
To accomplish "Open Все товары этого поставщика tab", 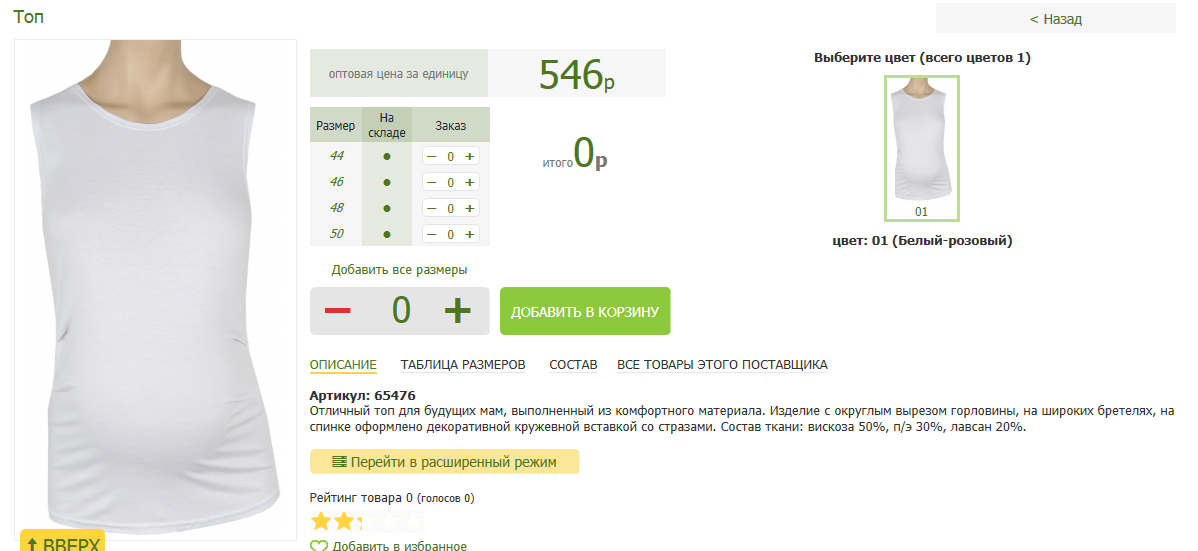I will [722, 365].
